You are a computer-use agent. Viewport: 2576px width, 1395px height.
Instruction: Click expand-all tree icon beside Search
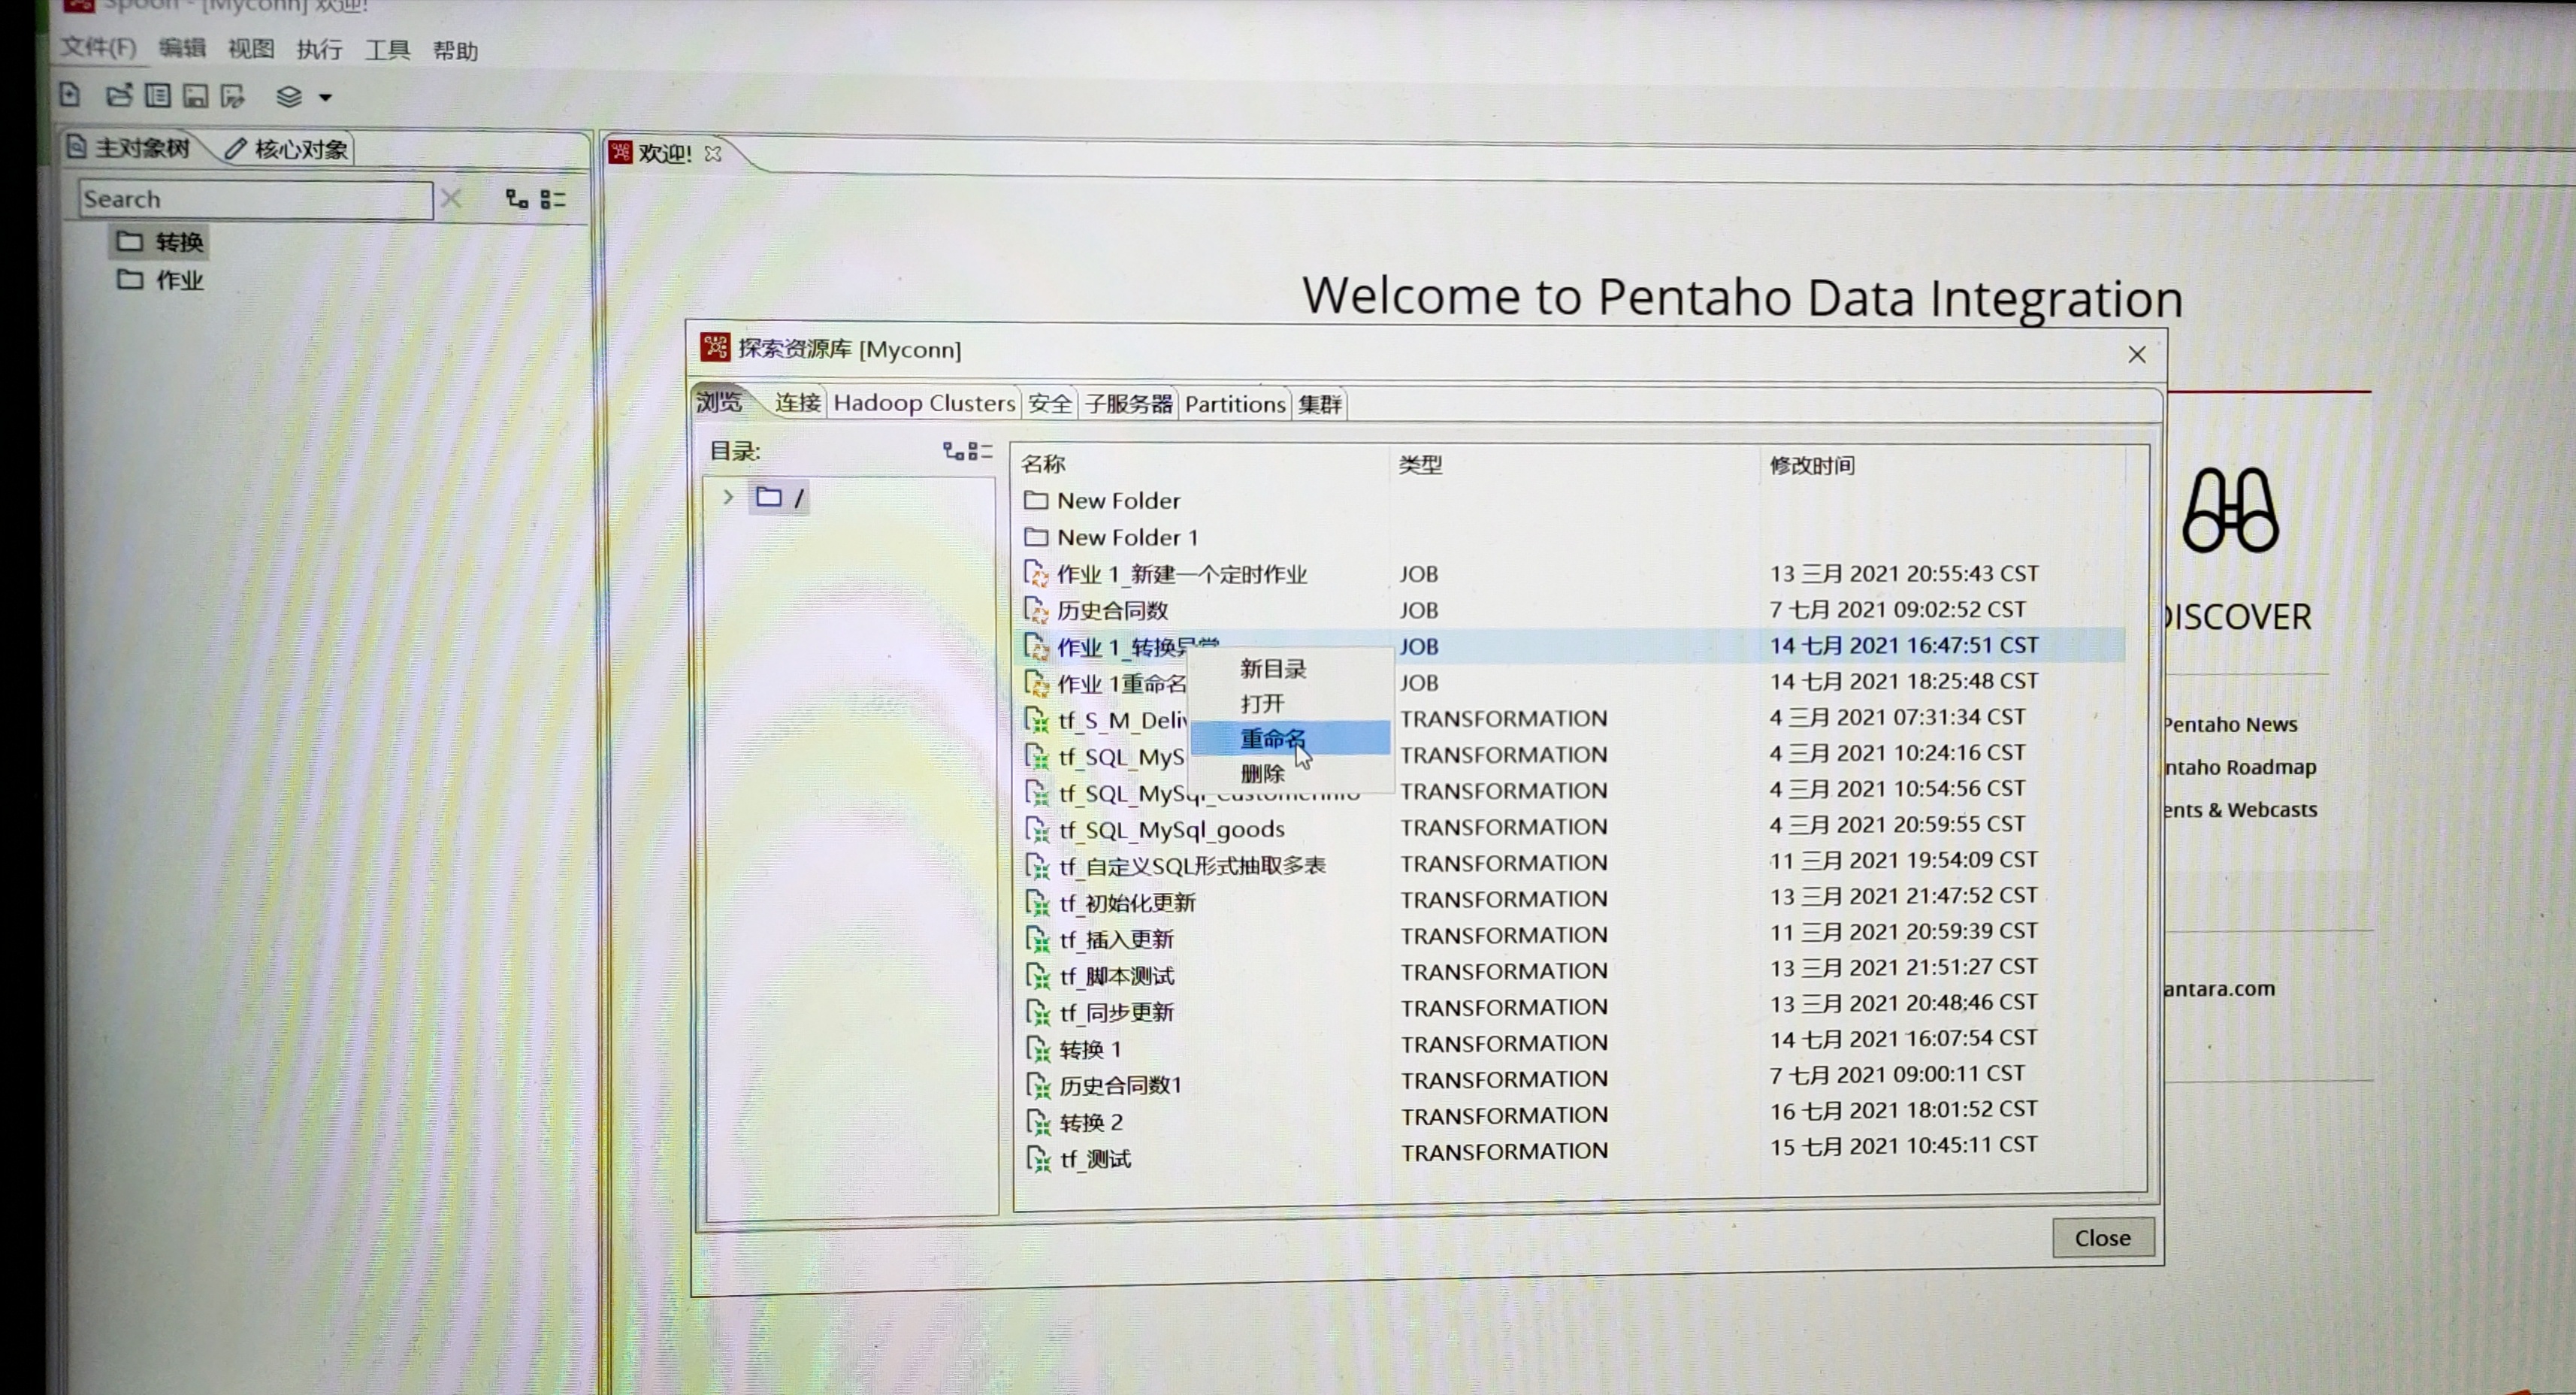coord(517,199)
